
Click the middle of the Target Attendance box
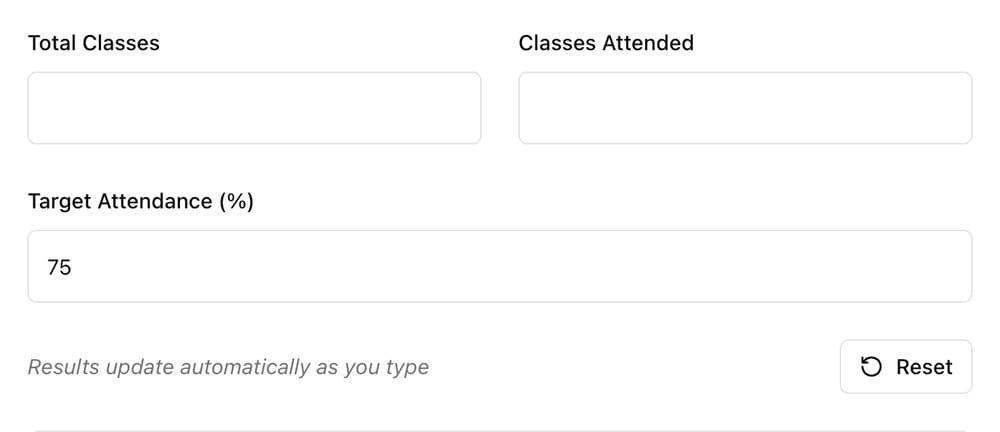point(500,266)
